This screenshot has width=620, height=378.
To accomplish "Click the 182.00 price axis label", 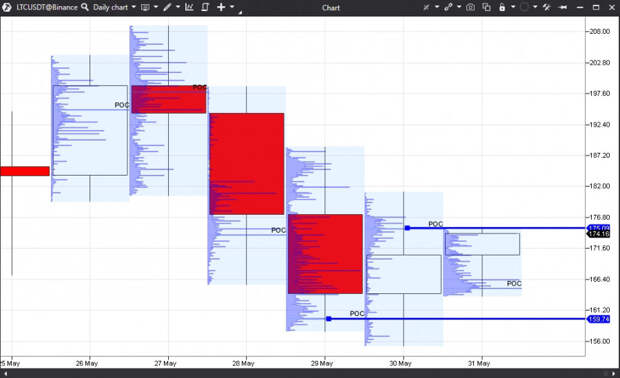I will tap(599, 186).
